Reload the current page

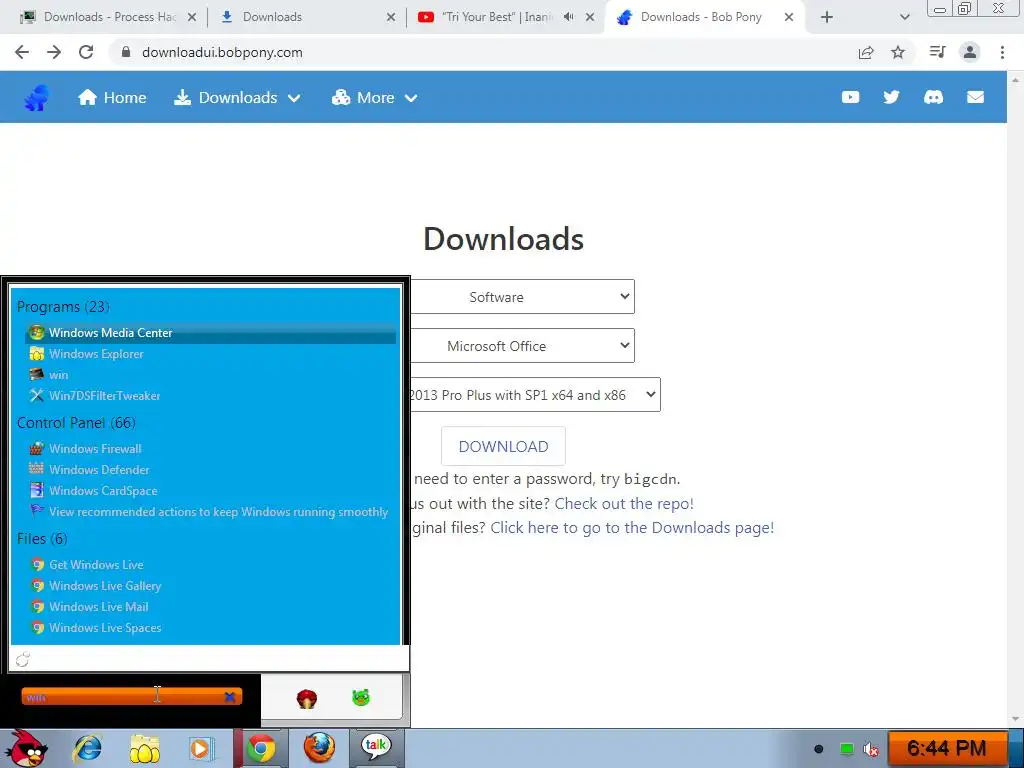point(86,52)
